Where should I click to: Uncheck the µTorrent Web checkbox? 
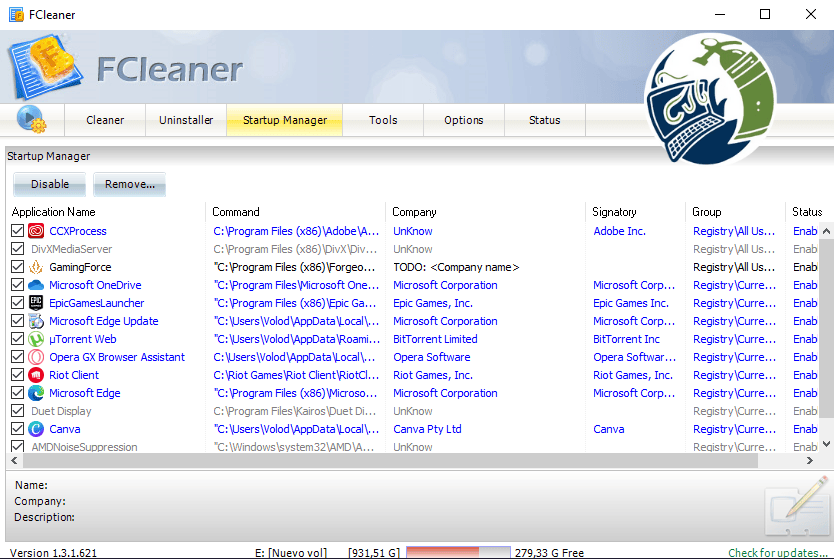18,339
